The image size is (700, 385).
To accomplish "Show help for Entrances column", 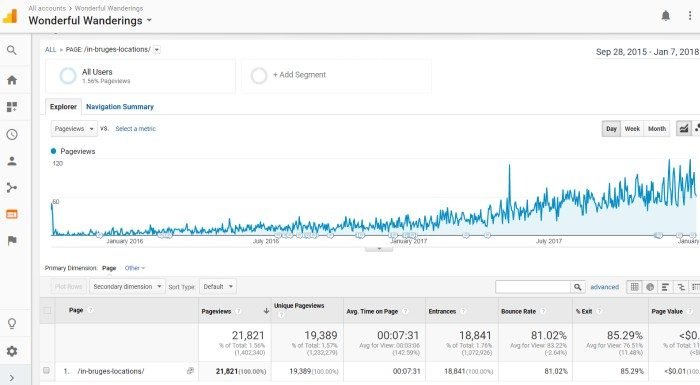I will [463, 311].
